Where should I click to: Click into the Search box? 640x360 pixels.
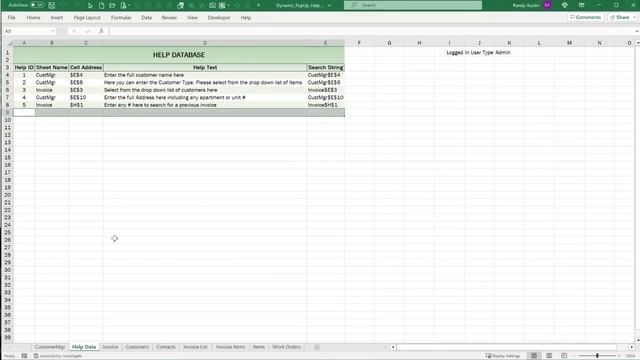(413, 5)
